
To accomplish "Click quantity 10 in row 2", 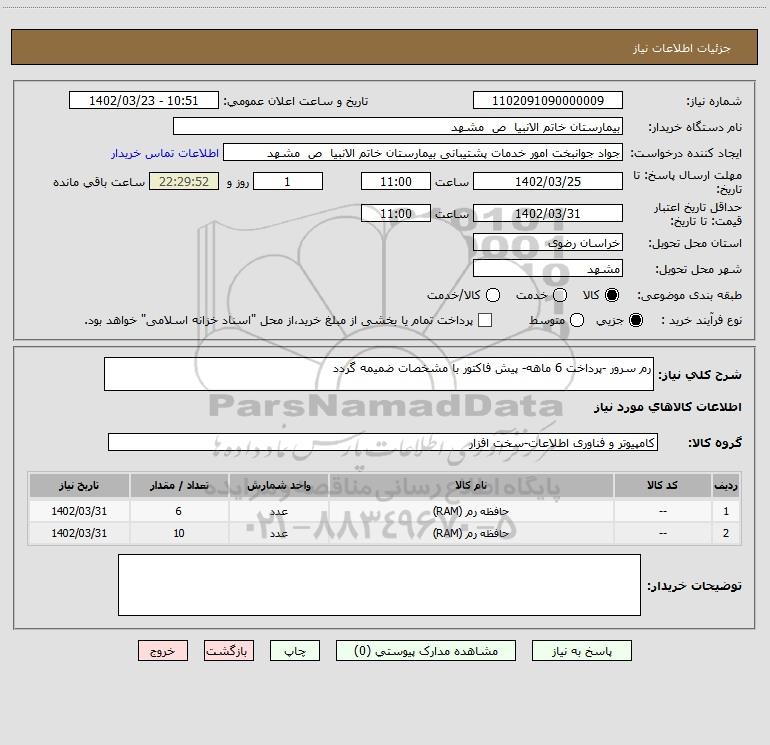I will click(179, 533).
